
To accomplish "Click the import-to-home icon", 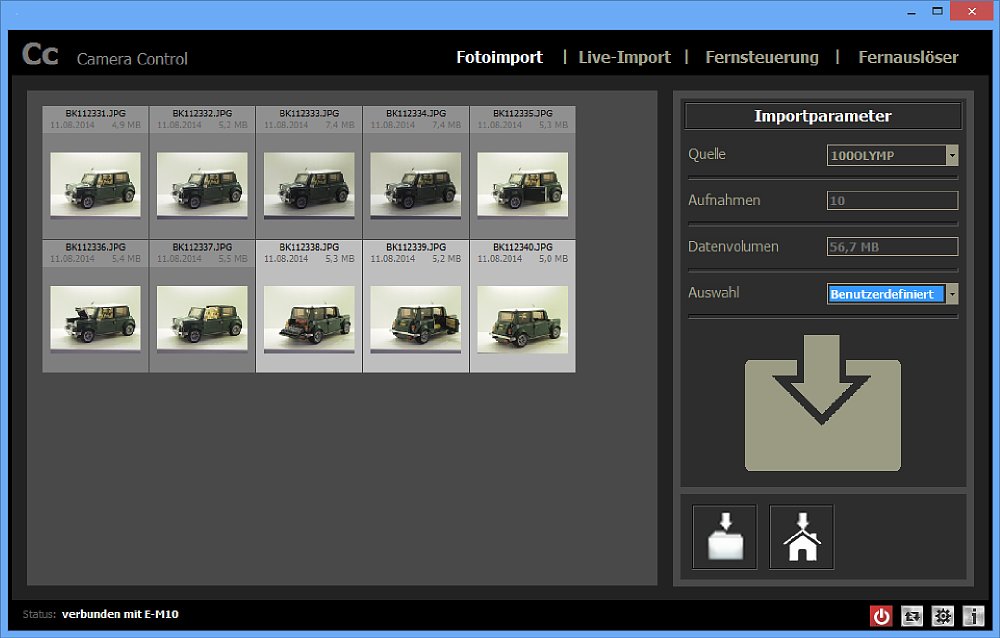I will 800,537.
